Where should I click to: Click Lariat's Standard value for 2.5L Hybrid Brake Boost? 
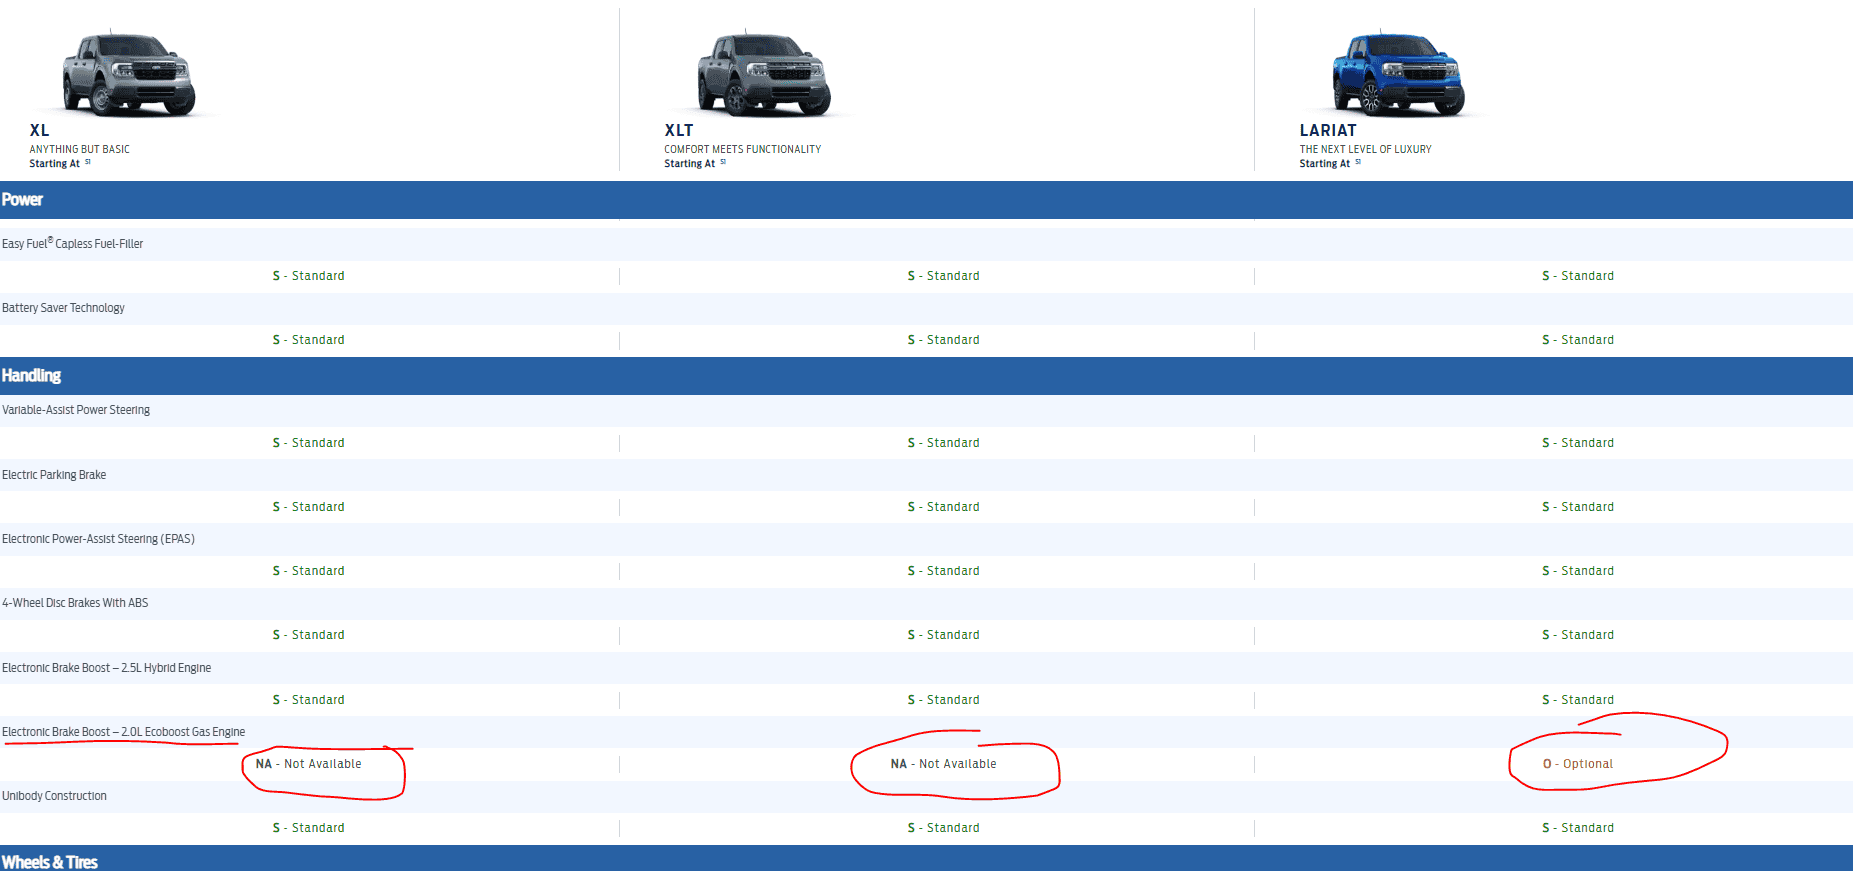(1578, 700)
